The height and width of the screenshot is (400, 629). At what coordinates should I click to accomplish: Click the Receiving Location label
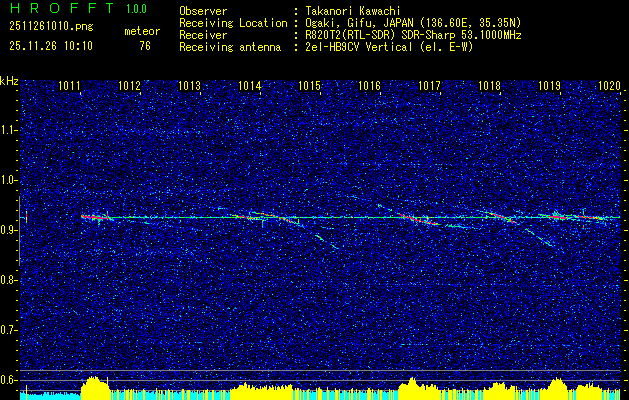tap(233, 23)
